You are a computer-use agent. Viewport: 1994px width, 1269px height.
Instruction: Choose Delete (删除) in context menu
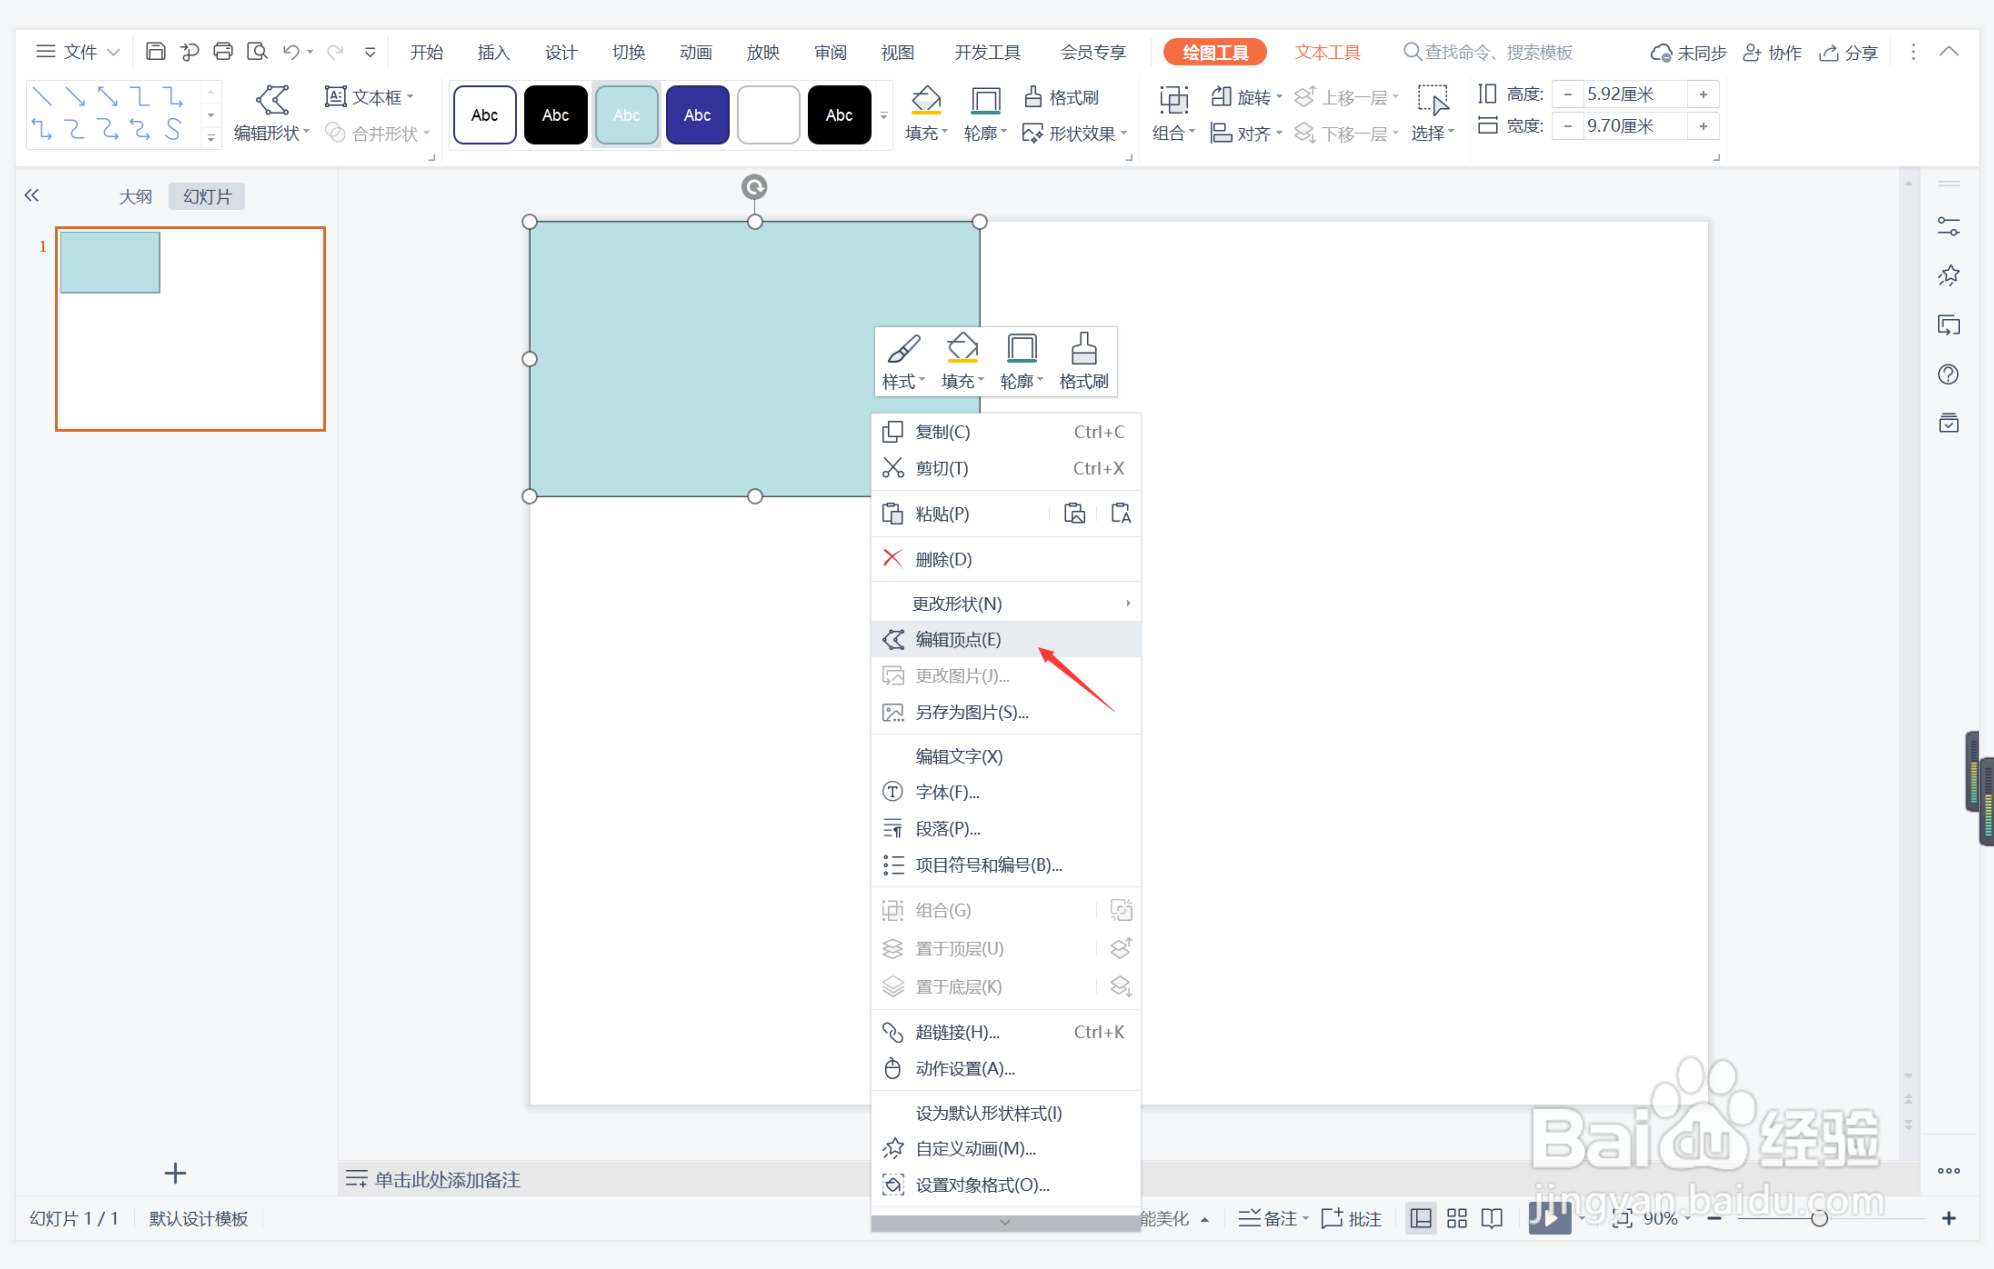1005,559
